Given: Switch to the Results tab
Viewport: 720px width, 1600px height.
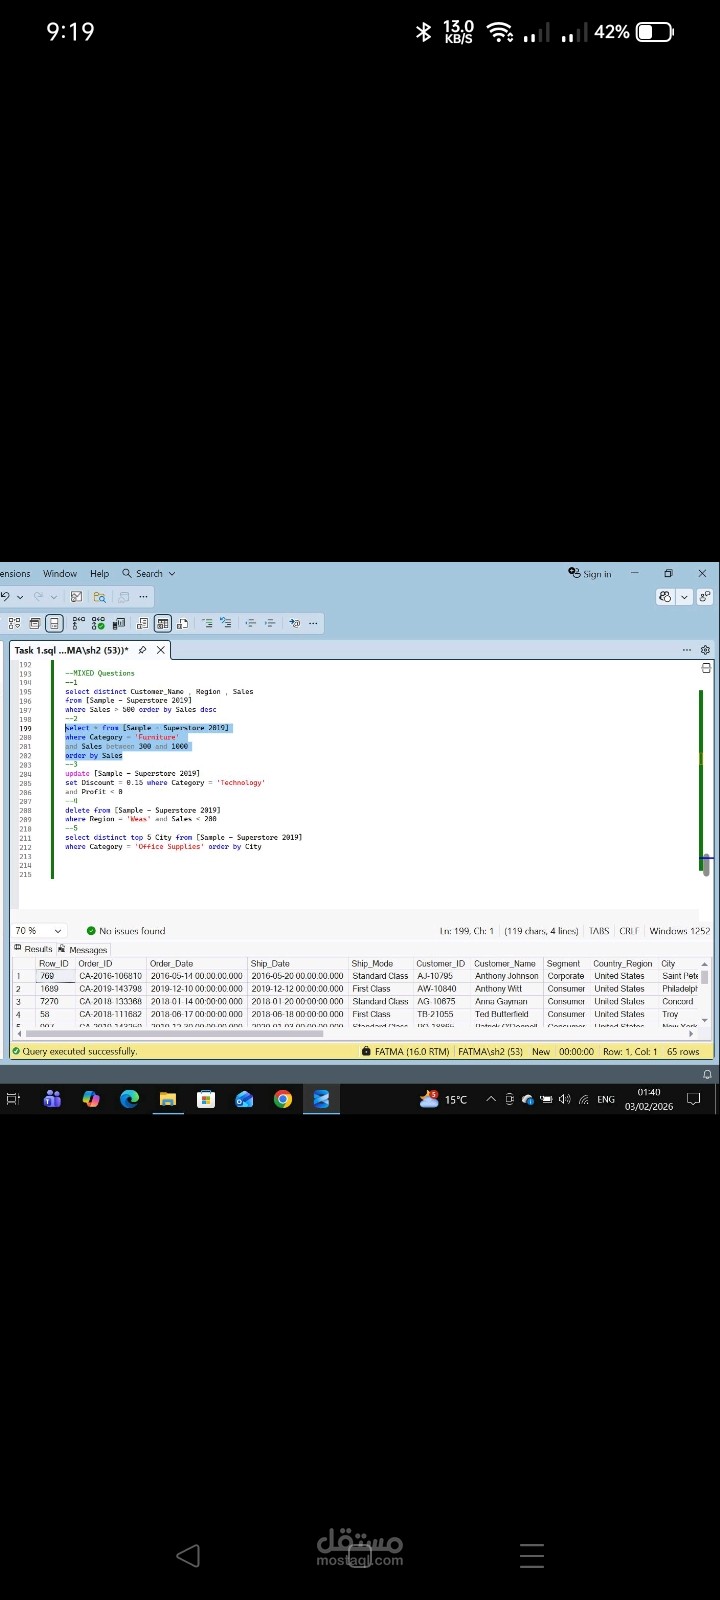Looking at the screenshot, I should coord(33,949).
